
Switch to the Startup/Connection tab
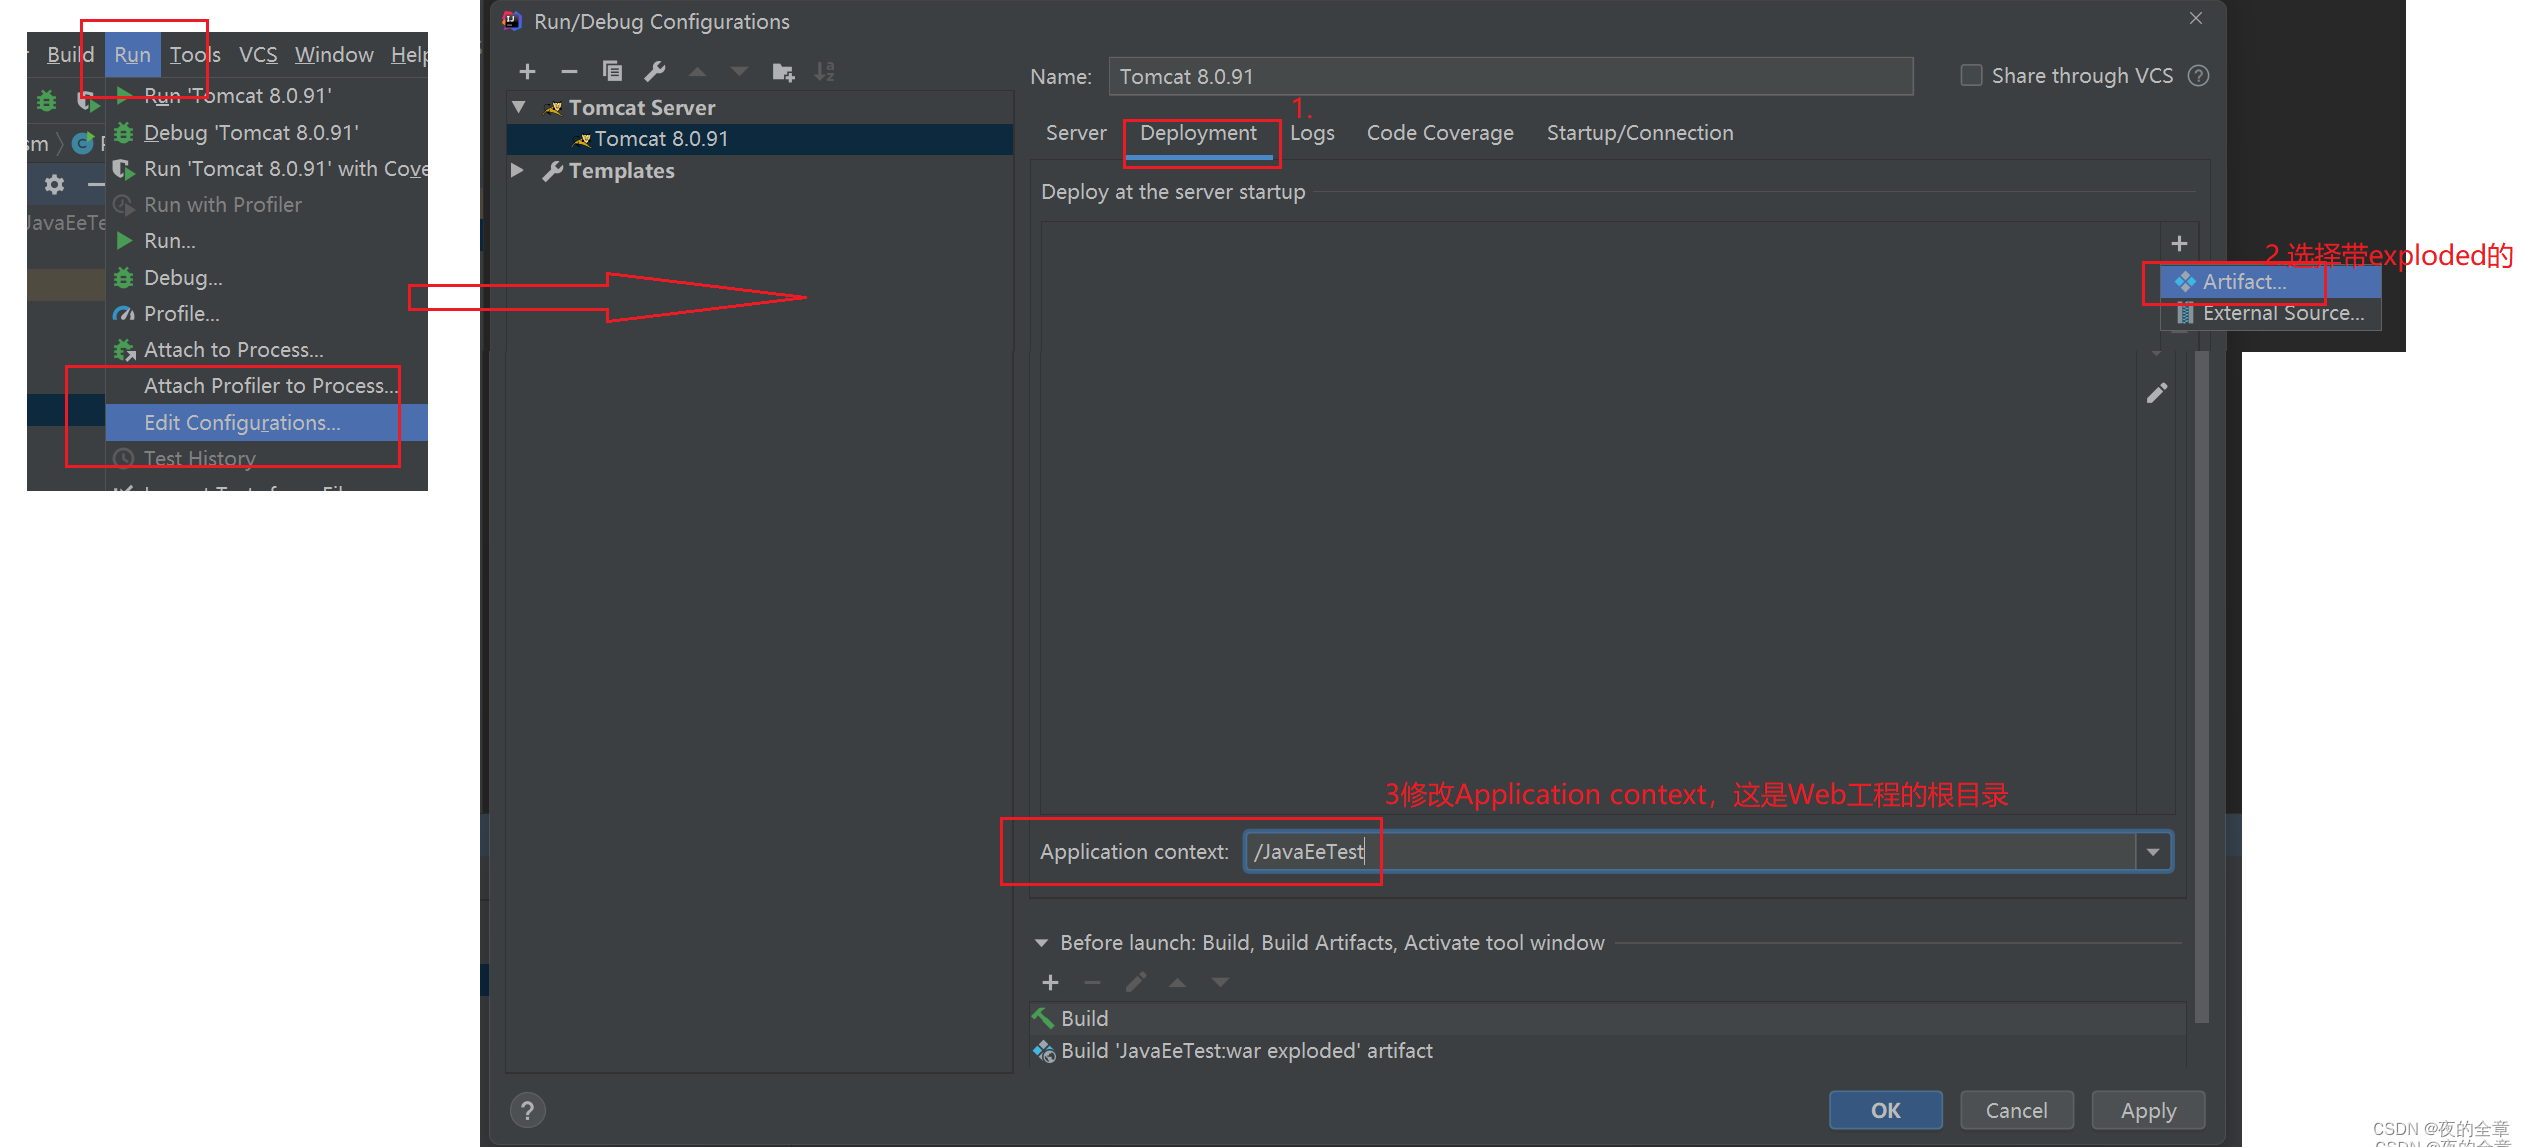point(1639,133)
